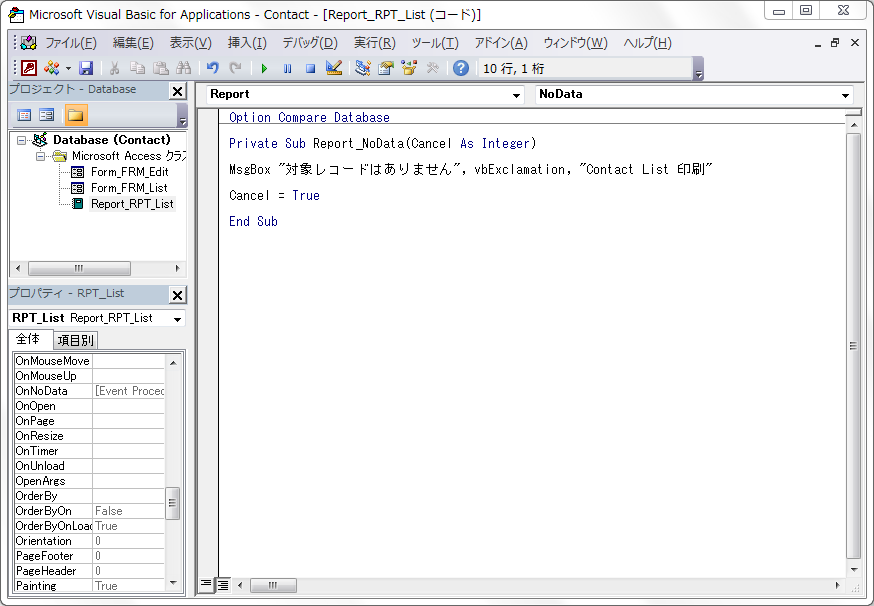Open the 挿入(I) menu
Viewport: 874px width, 606px height.
click(x=247, y=43)
